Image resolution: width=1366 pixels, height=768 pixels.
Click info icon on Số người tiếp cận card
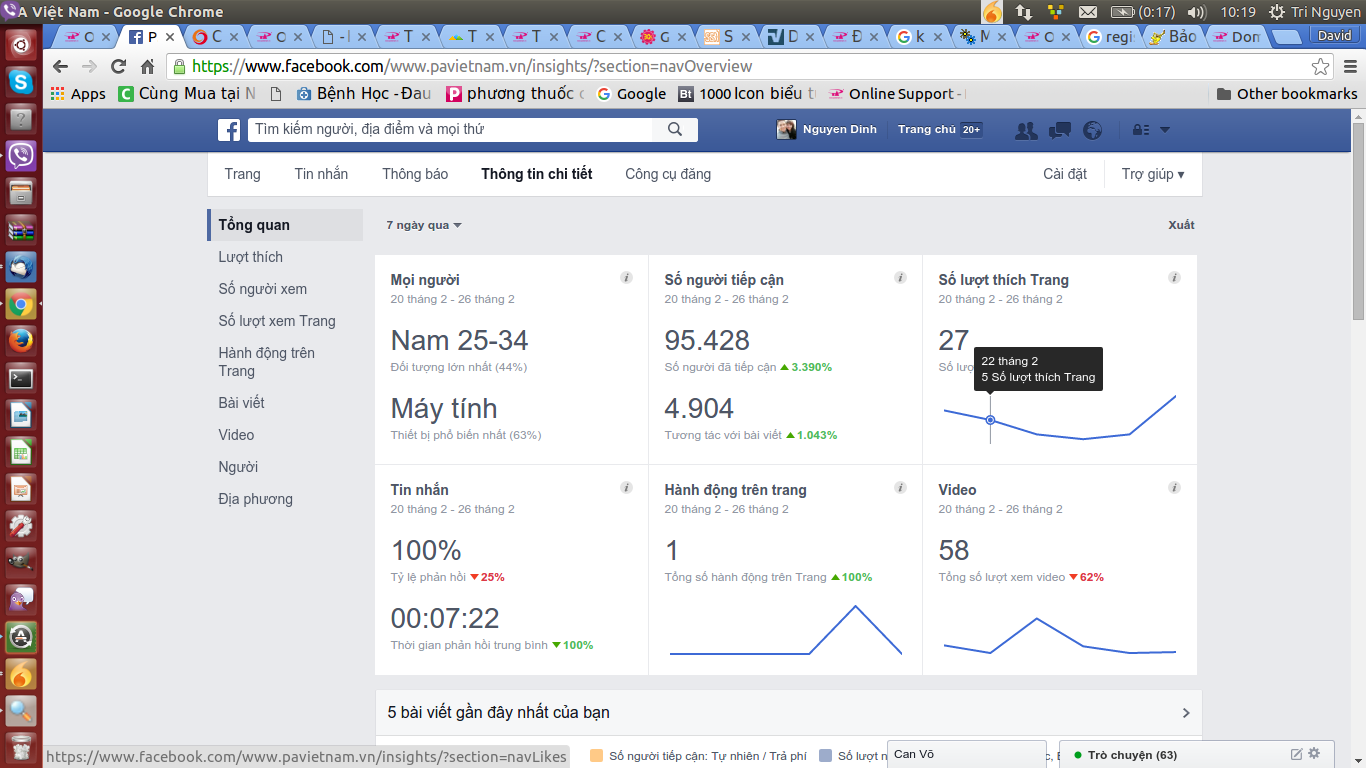[900, 278]
